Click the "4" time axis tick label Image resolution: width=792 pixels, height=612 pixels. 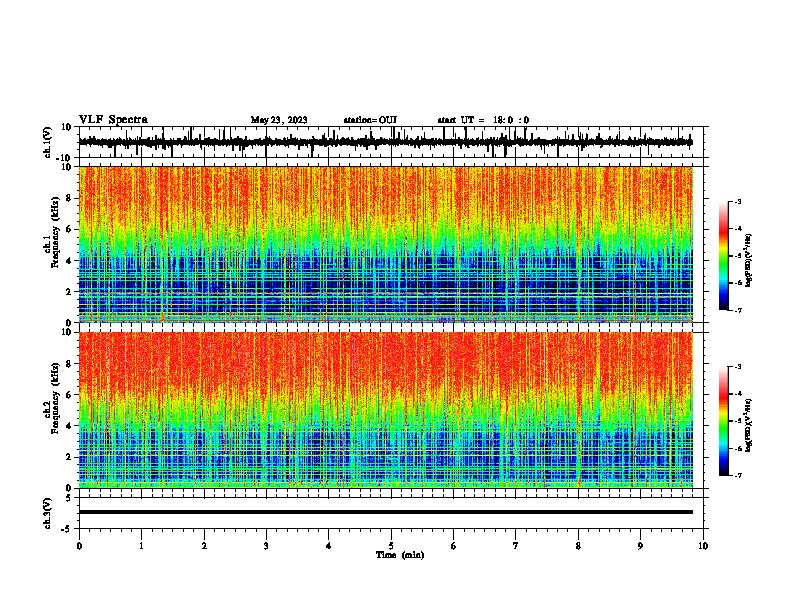tap(329, 546)
